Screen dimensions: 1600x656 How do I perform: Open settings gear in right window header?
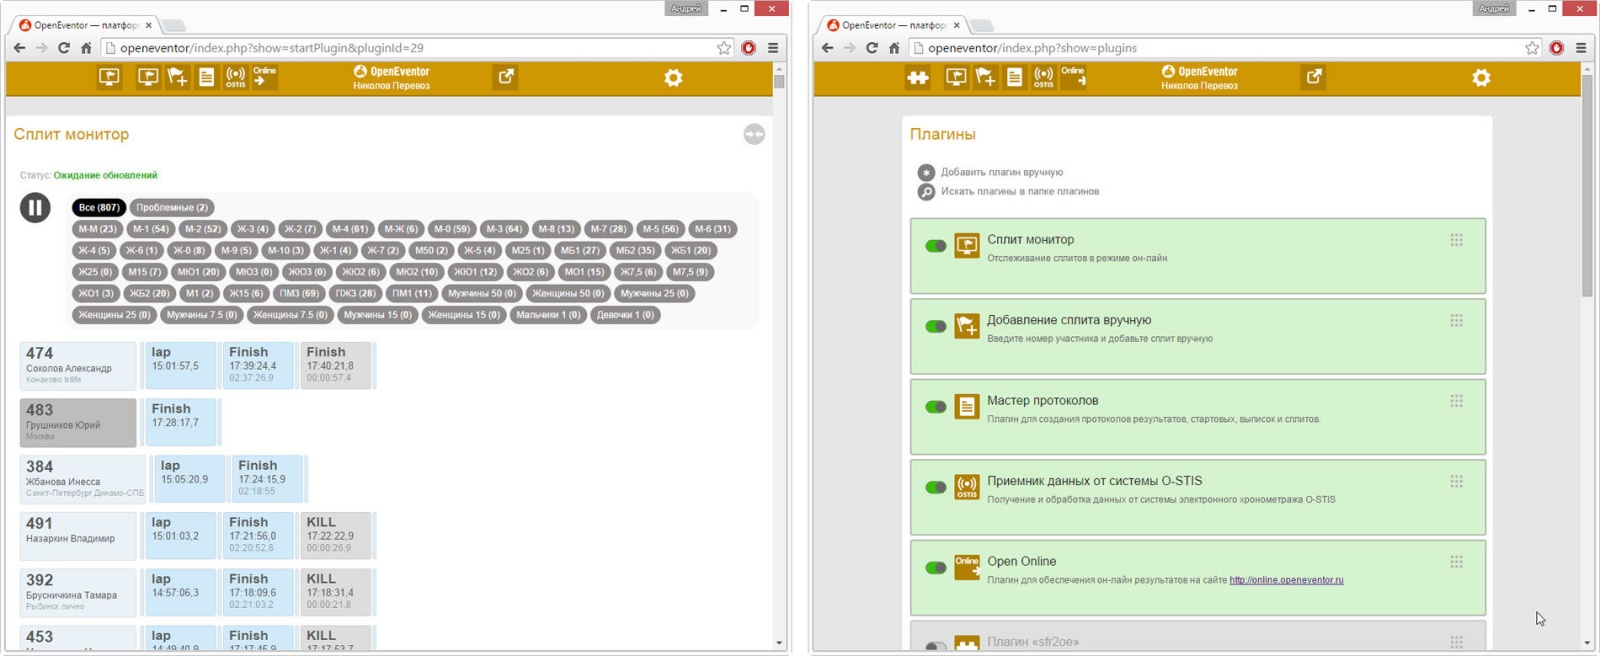[1481, 77]
